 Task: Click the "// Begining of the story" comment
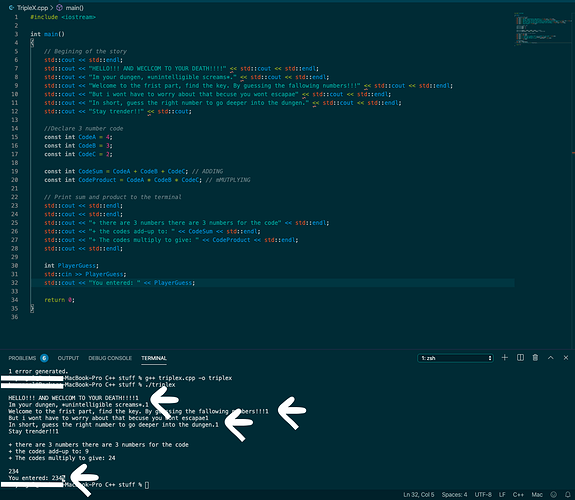[x=85, y=51]
